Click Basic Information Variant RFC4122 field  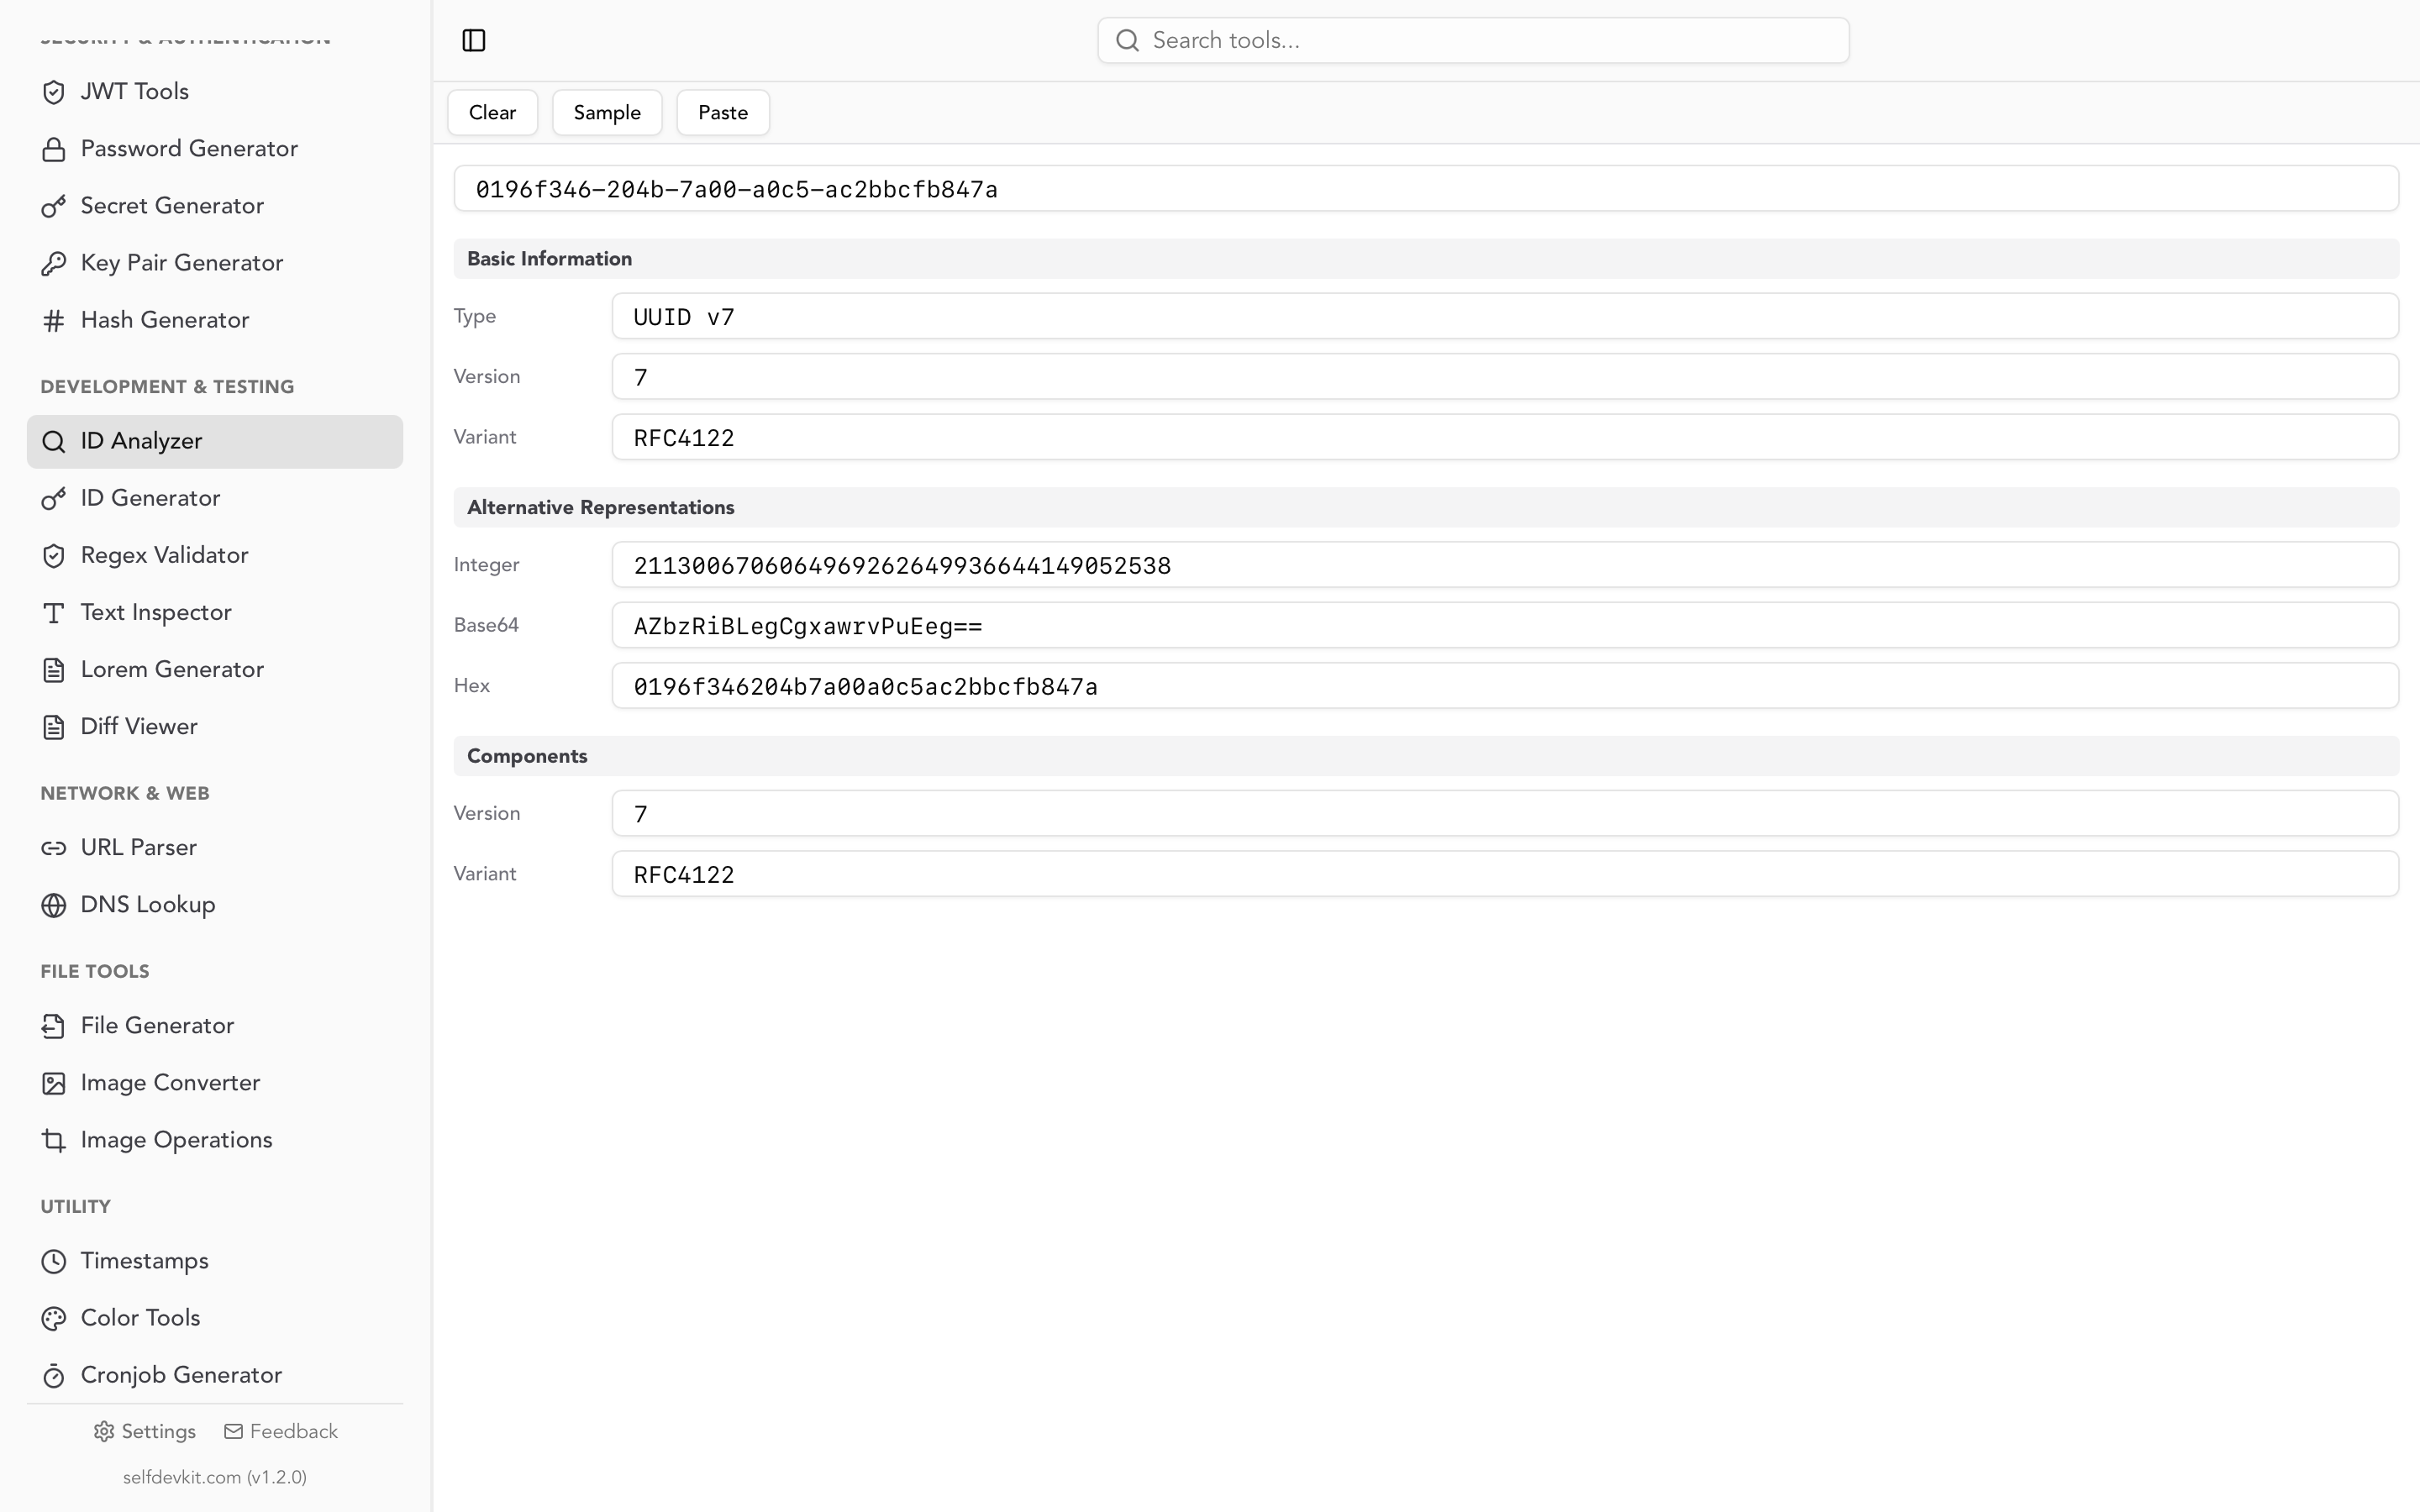[1505, 437]
